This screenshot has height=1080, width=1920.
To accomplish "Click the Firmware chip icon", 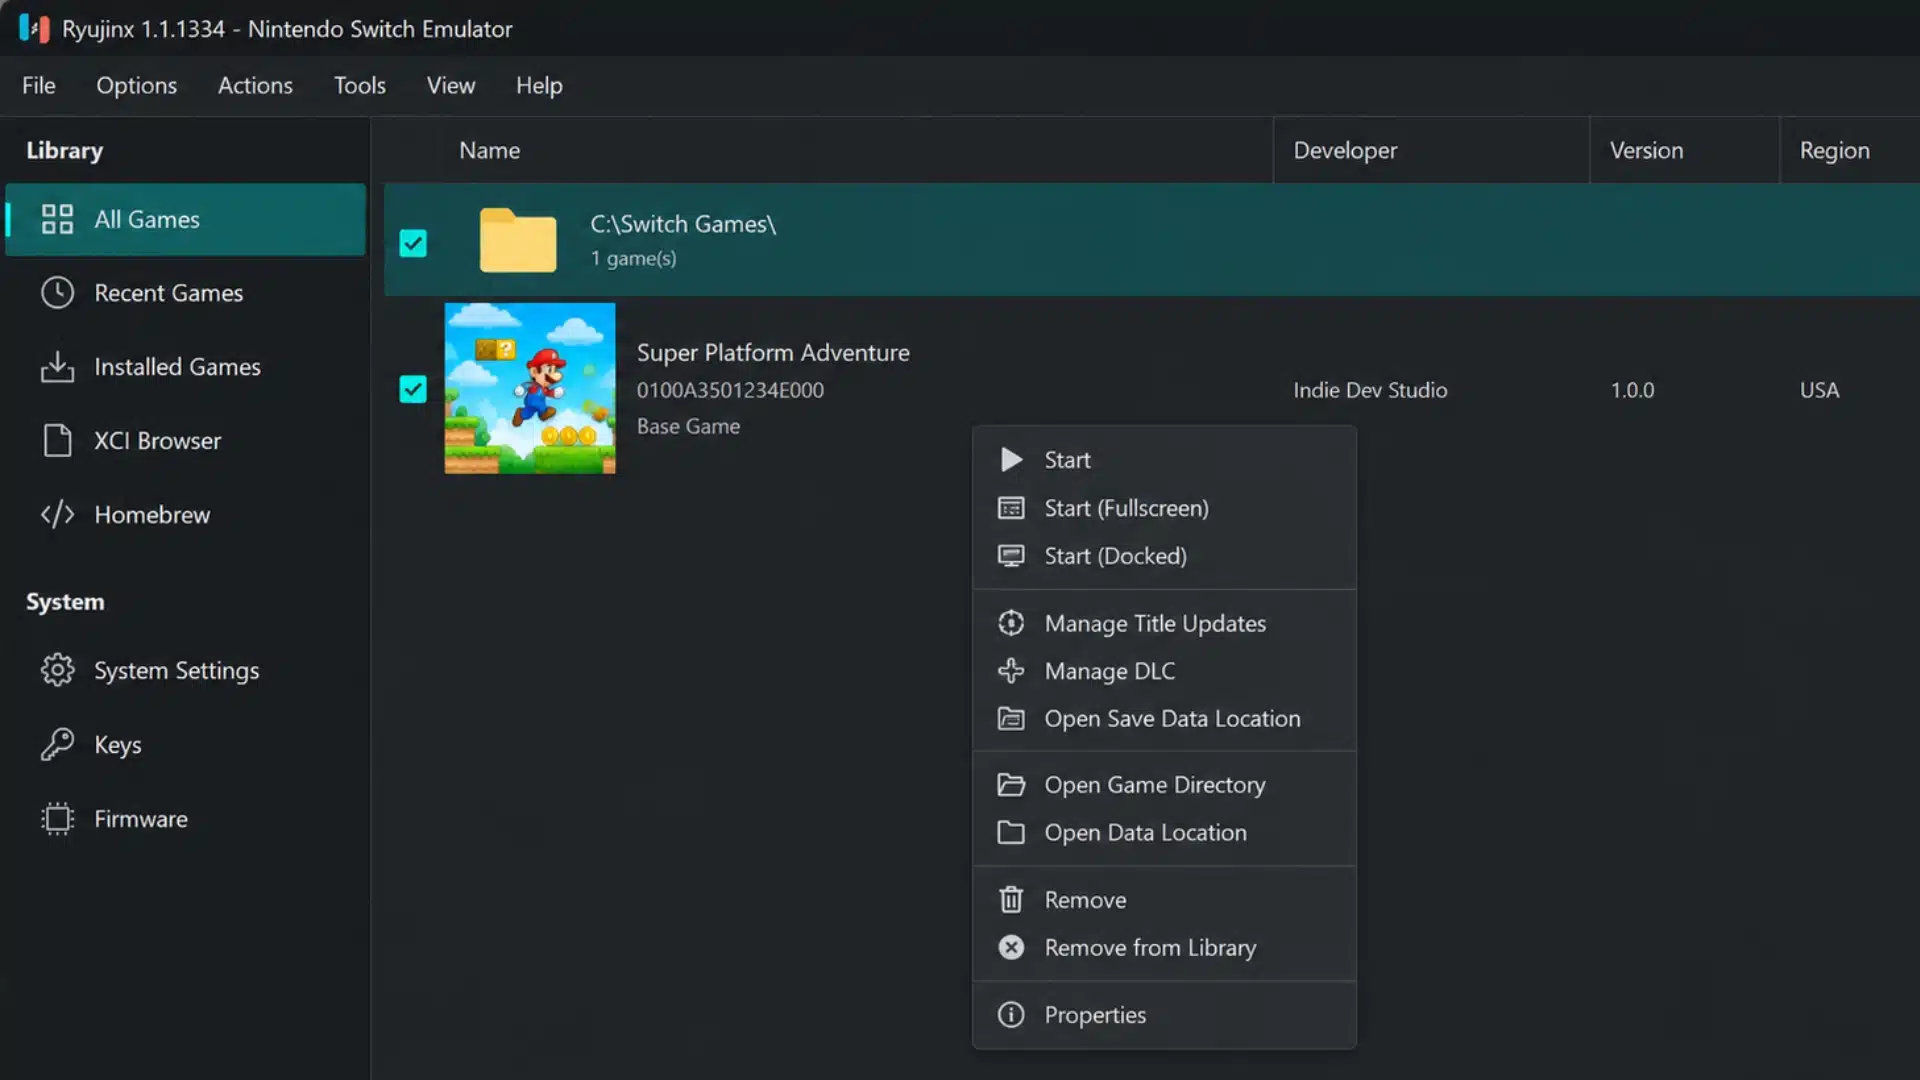I will (x=57, y=818).
